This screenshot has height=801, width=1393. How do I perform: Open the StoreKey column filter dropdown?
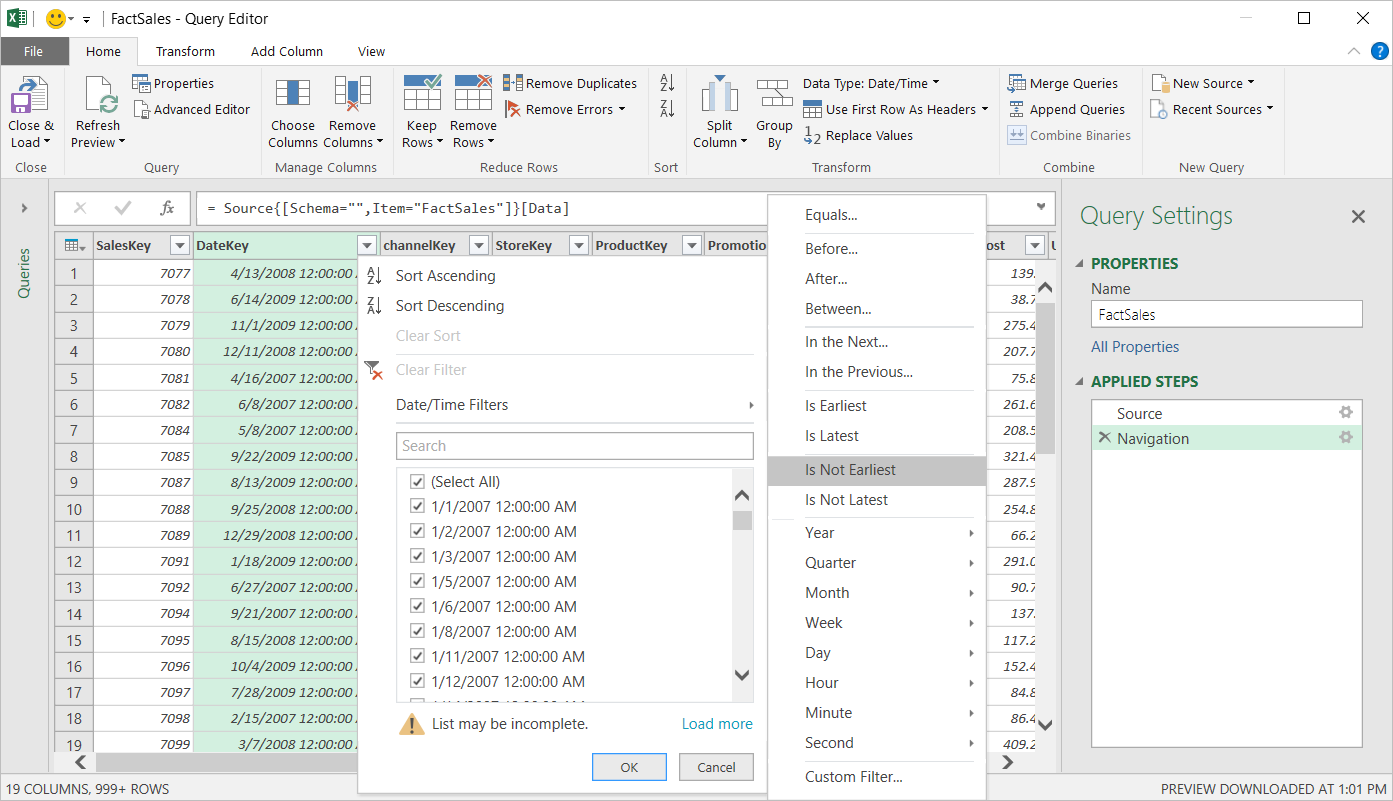[578, 246]
